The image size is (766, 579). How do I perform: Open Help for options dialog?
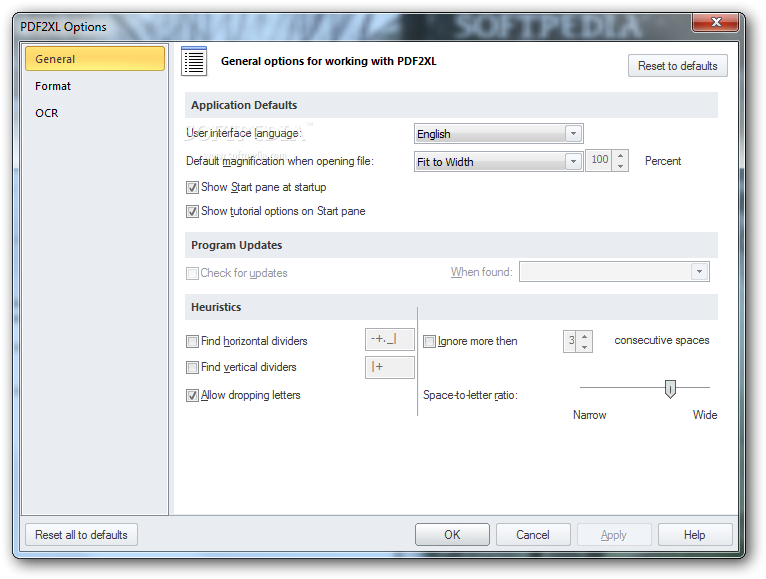point(695,535)
